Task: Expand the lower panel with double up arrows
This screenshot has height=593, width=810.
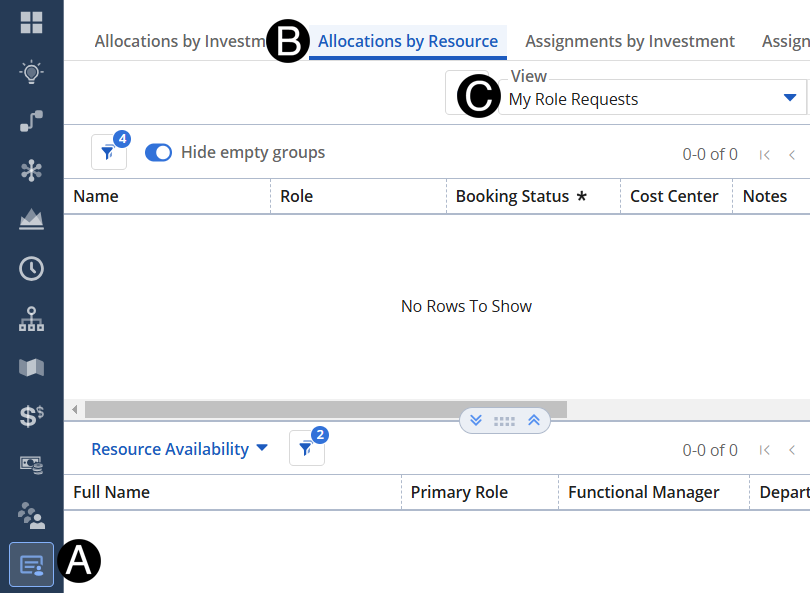Action: point(534,421)
